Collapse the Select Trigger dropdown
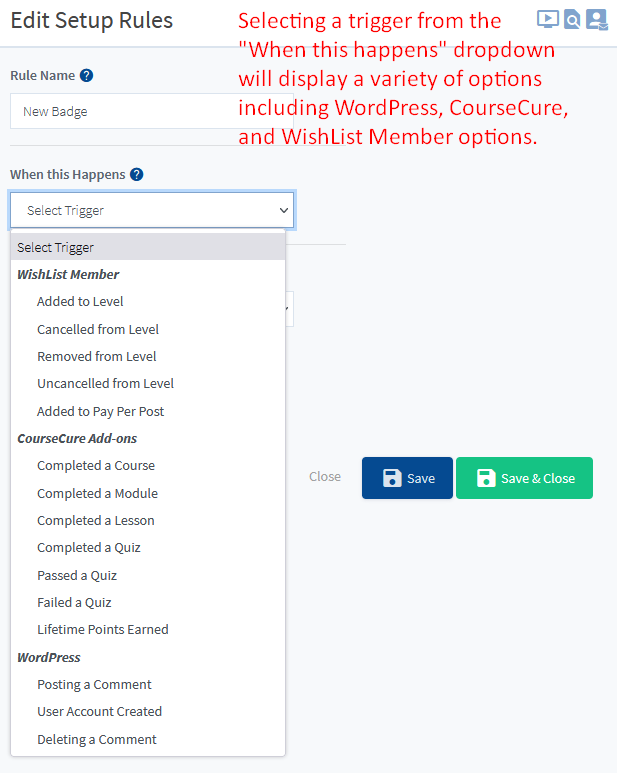This screenshot has width=617, height=773. point(152,211)
